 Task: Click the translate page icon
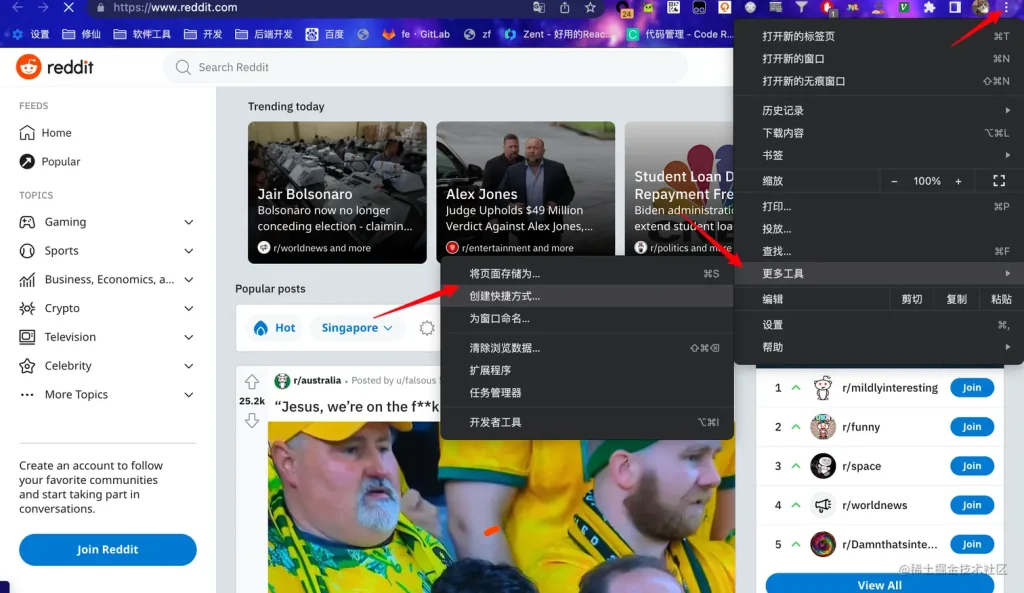pyautogui.click(x=539, y=7)
